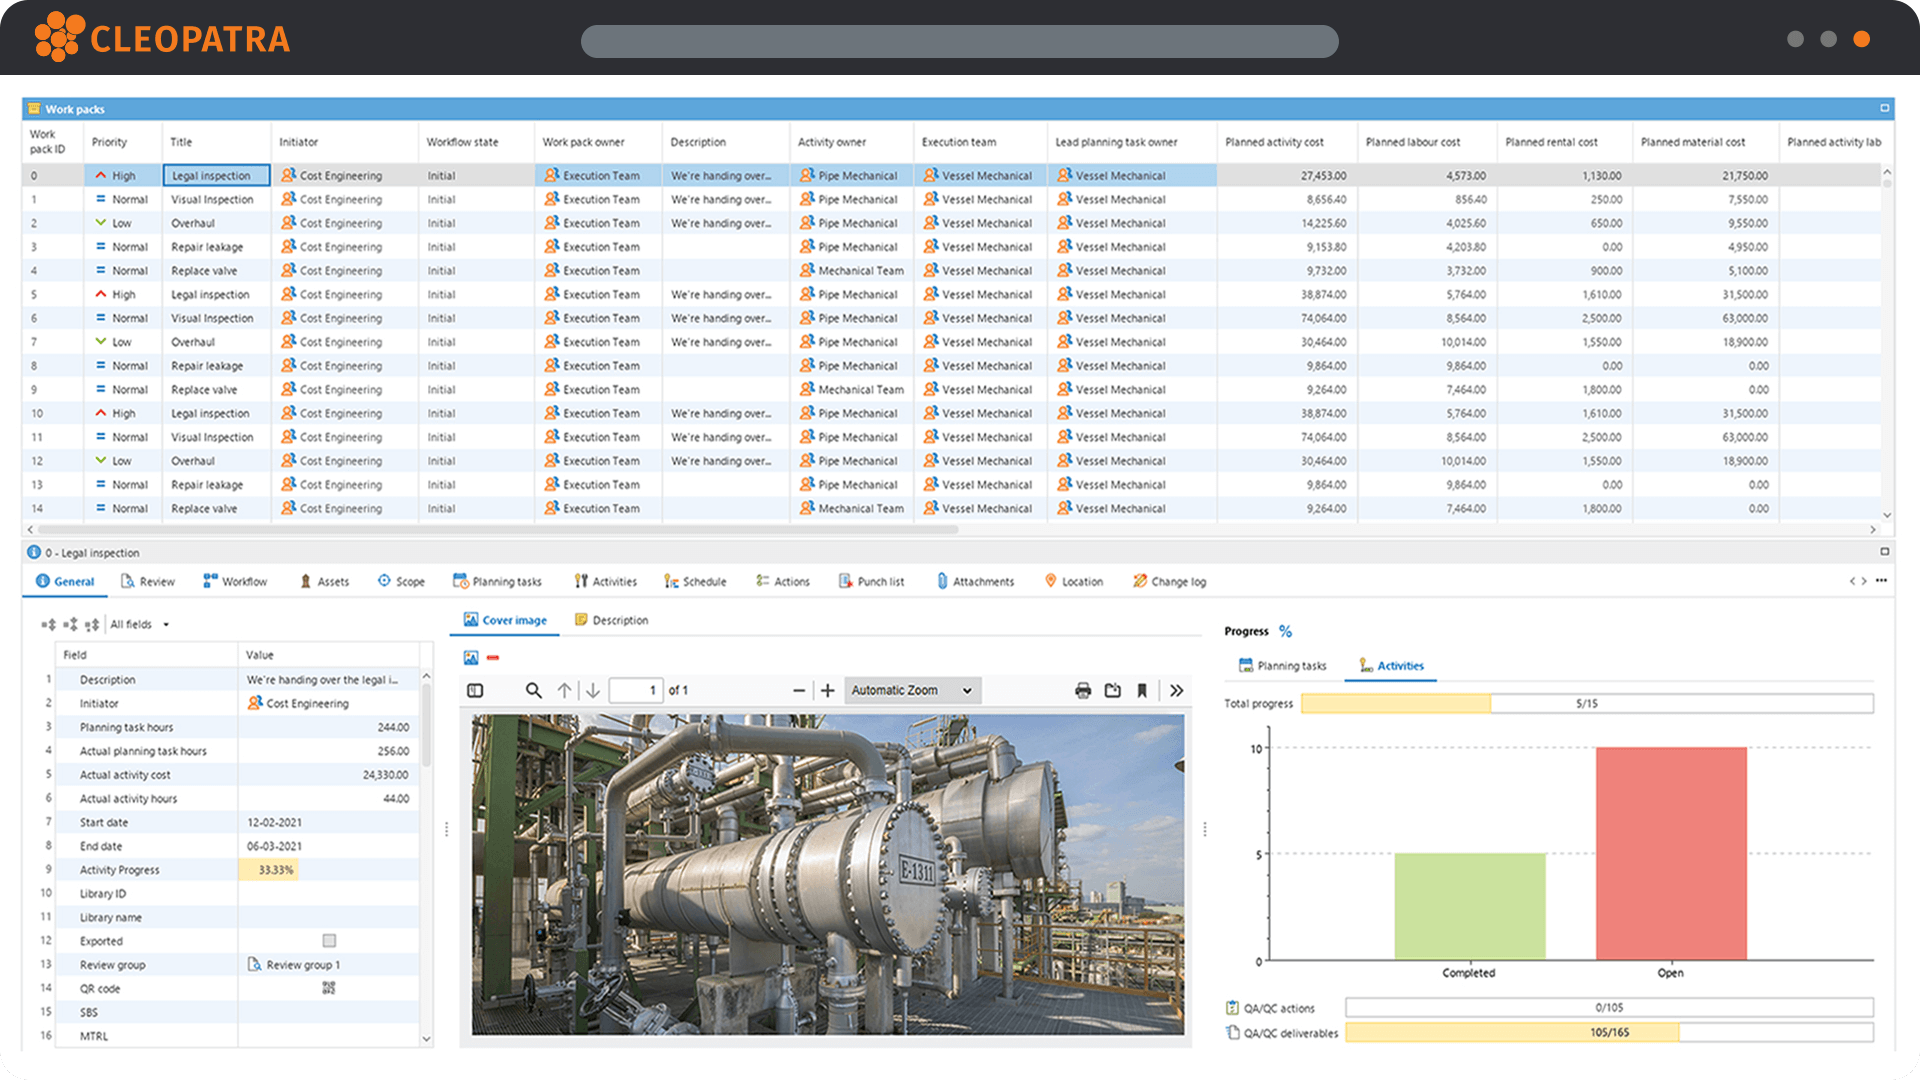Screen dimensions: 1920x1080
Task: Sort by the Planned labour cost header
Action: tap(1413, 142)
